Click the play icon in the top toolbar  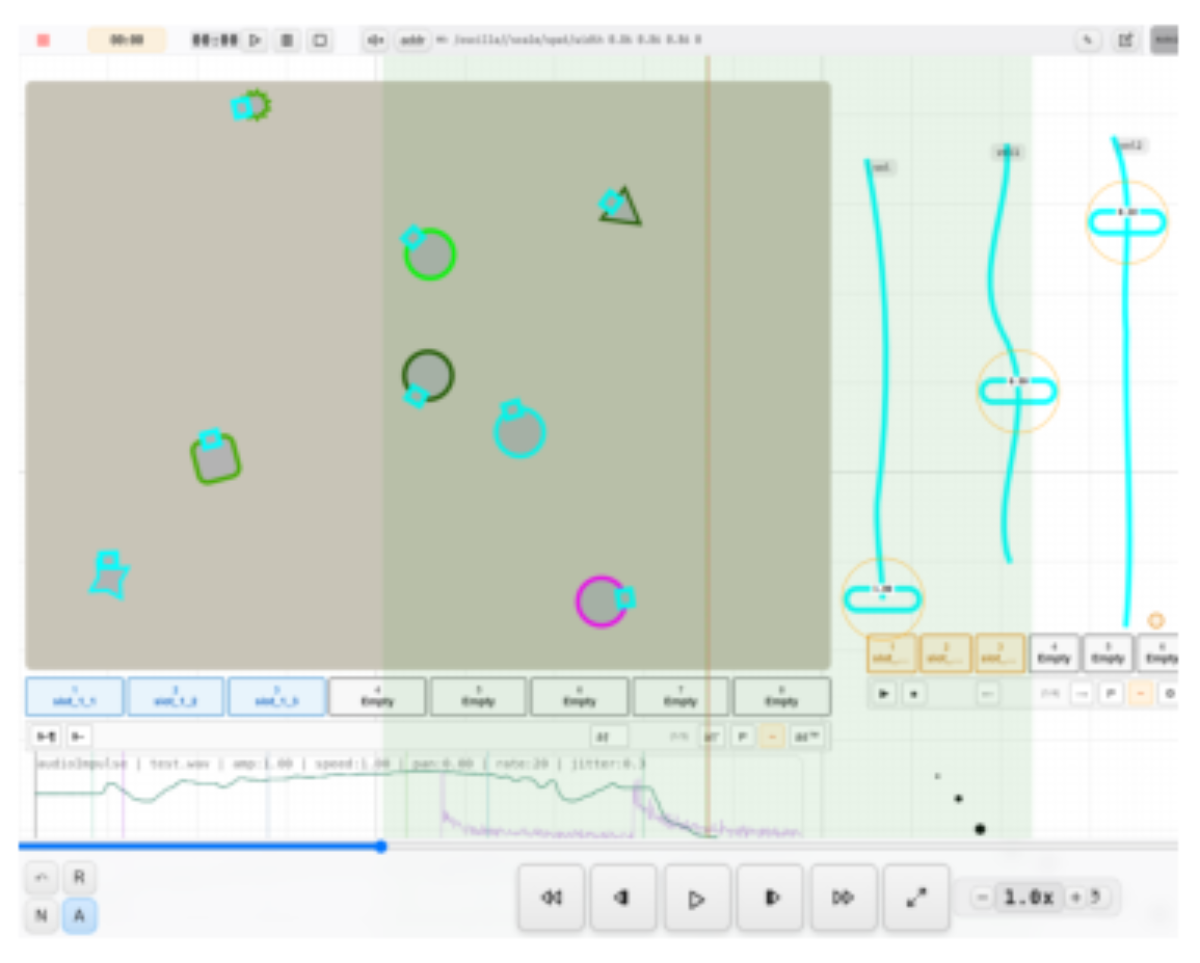[x=255, y=40]
